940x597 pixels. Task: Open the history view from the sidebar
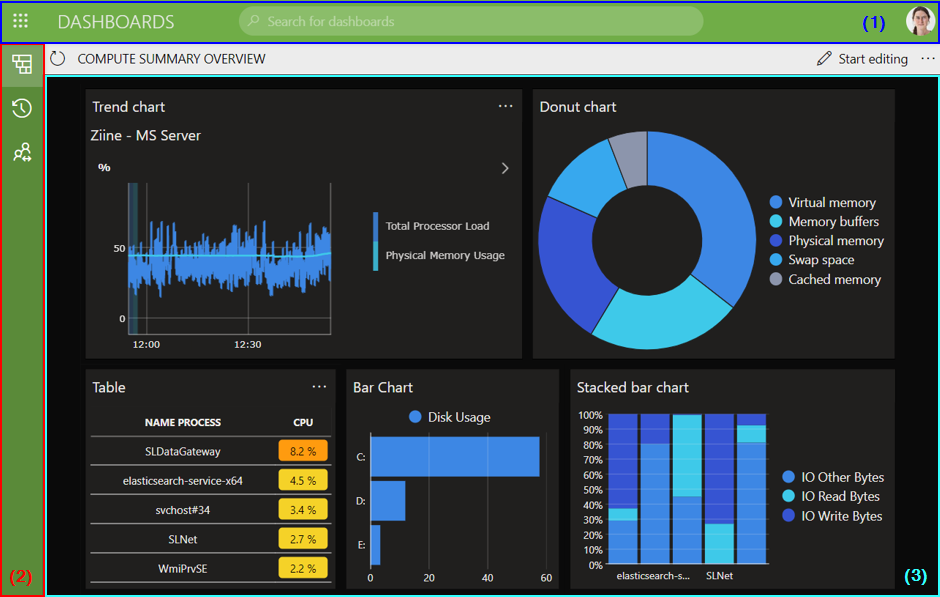point(22,108)
